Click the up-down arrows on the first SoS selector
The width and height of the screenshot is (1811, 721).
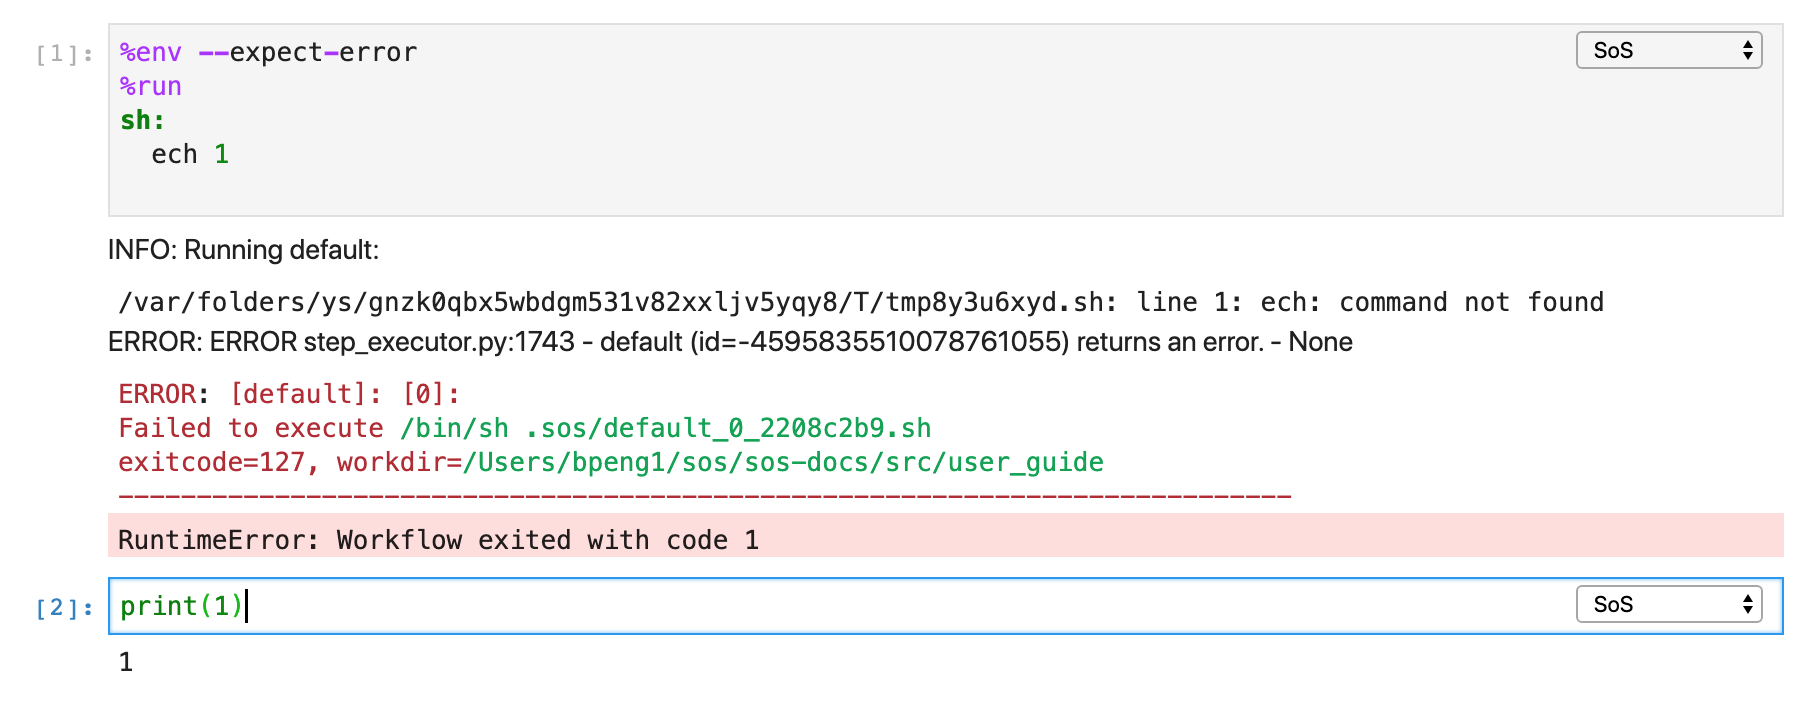pyautogui.click(x=1746, y=50)
